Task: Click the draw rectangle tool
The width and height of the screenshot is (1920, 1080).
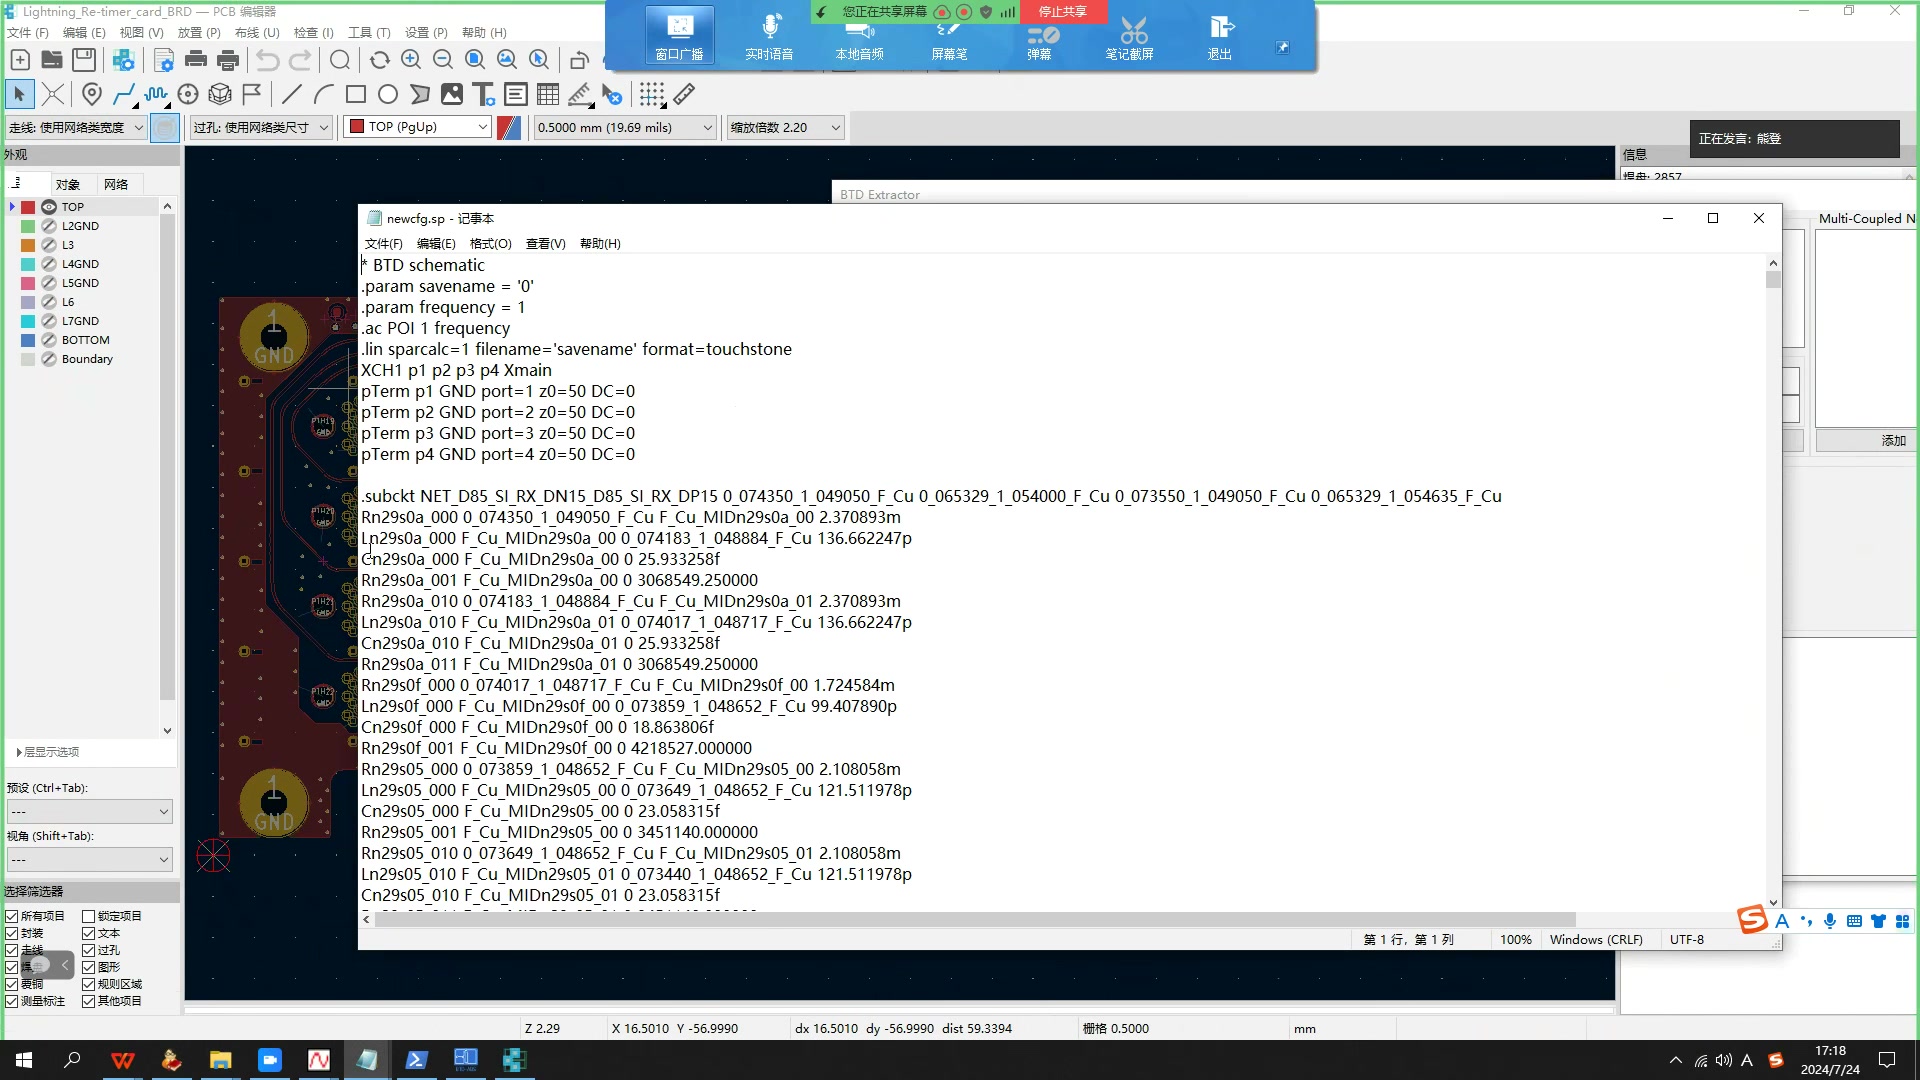Action: click(x=356, y=94)
